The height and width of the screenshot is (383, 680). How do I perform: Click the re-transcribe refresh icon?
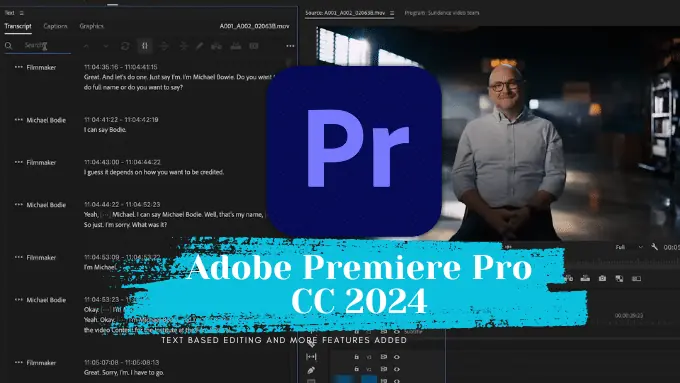click(x=125, y=46)
